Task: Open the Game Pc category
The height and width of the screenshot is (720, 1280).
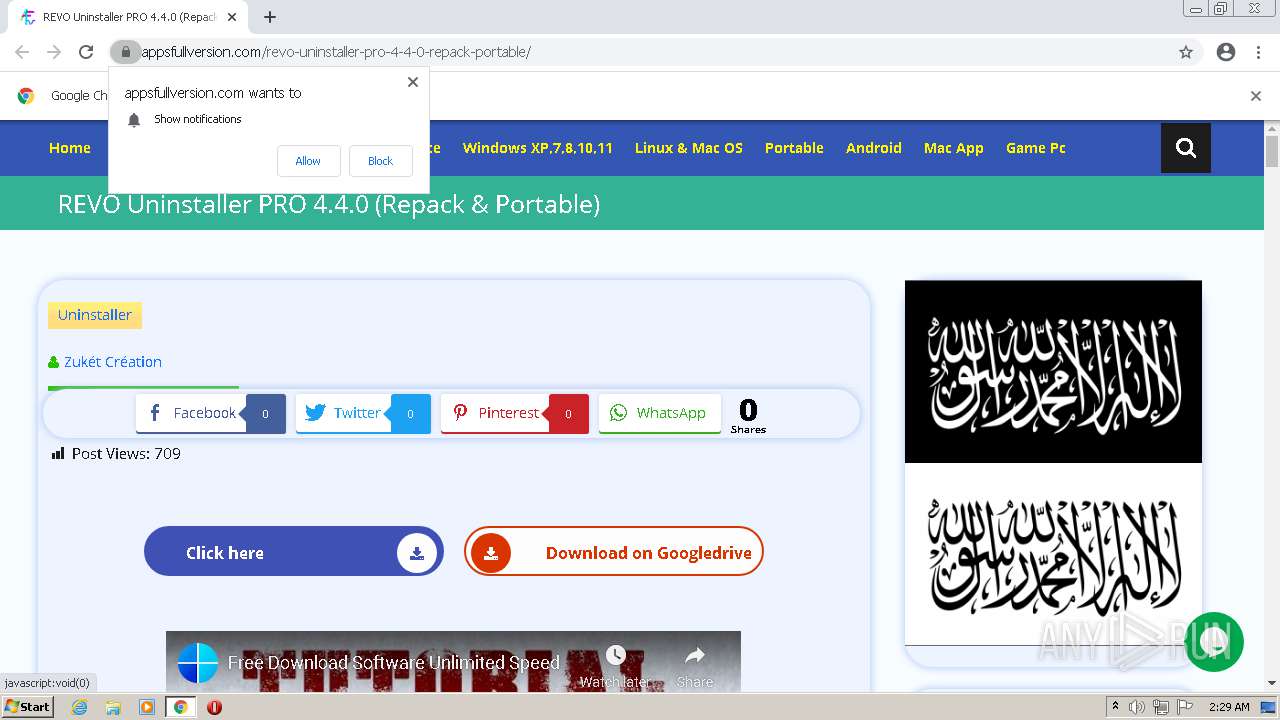Action: [x=1036, y=148]
